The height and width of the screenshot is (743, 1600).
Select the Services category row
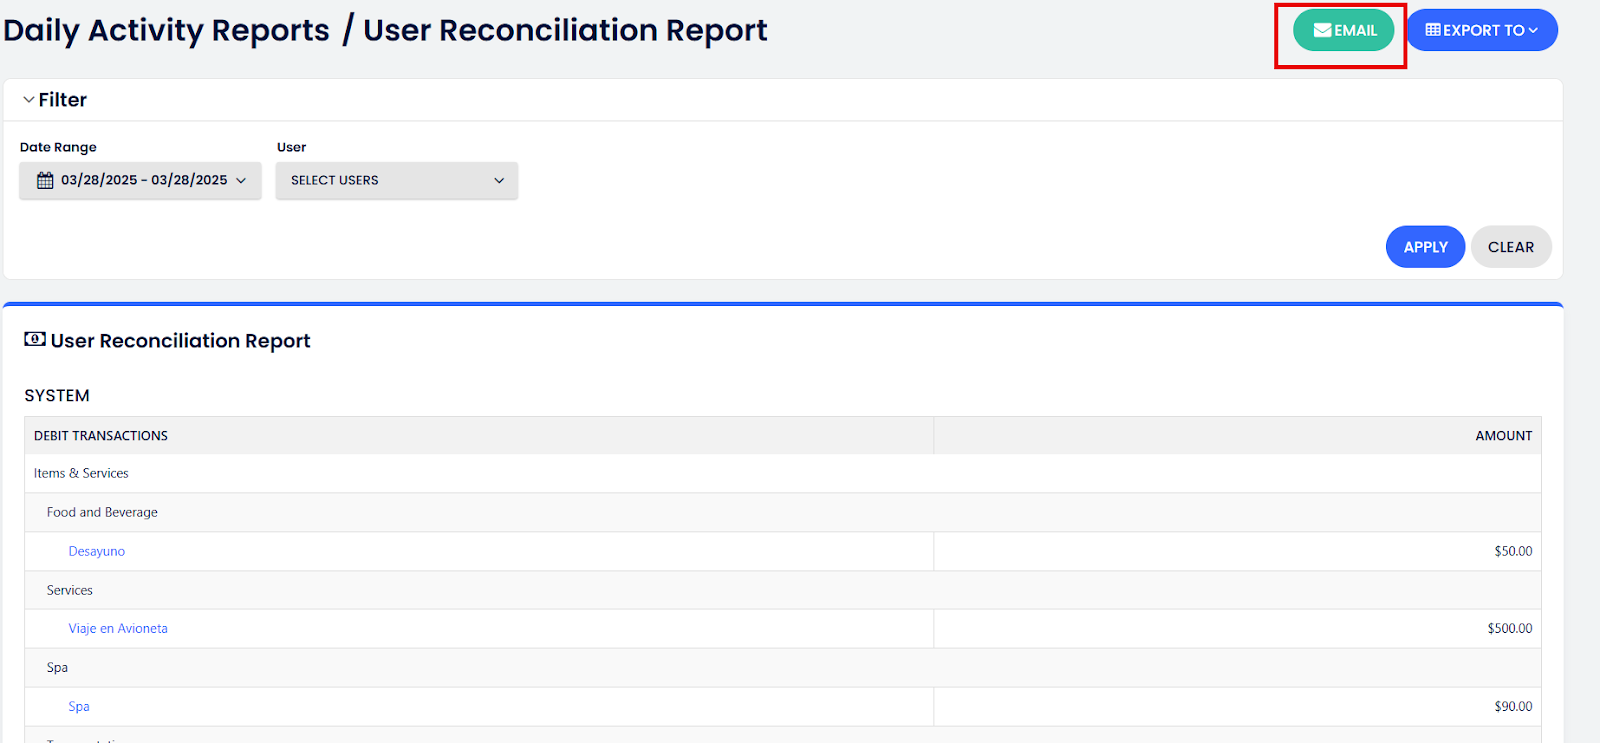click(x=70, y=590)
